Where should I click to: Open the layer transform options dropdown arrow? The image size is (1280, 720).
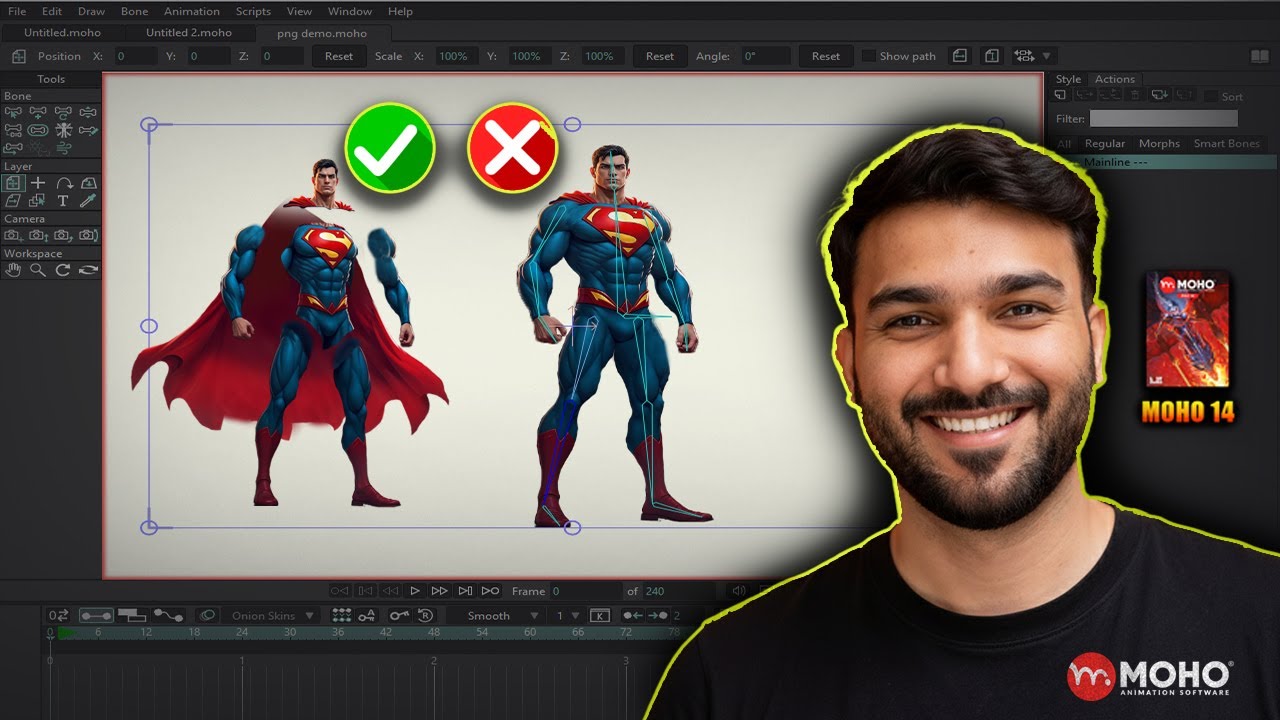(x=1047, y=56)
